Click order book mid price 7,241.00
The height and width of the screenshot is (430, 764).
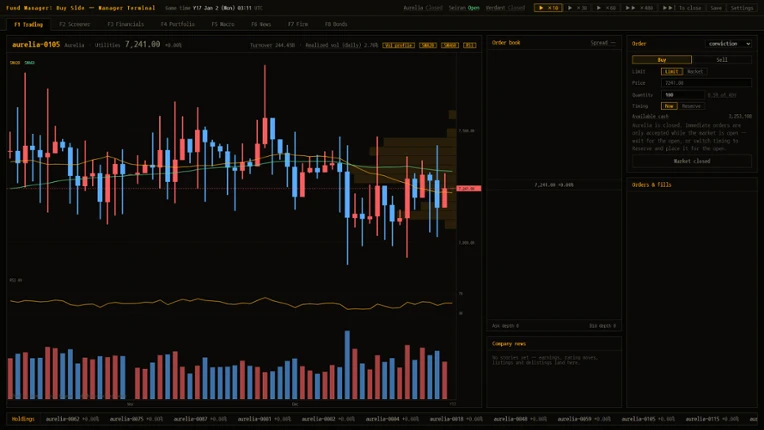[554, 185]
